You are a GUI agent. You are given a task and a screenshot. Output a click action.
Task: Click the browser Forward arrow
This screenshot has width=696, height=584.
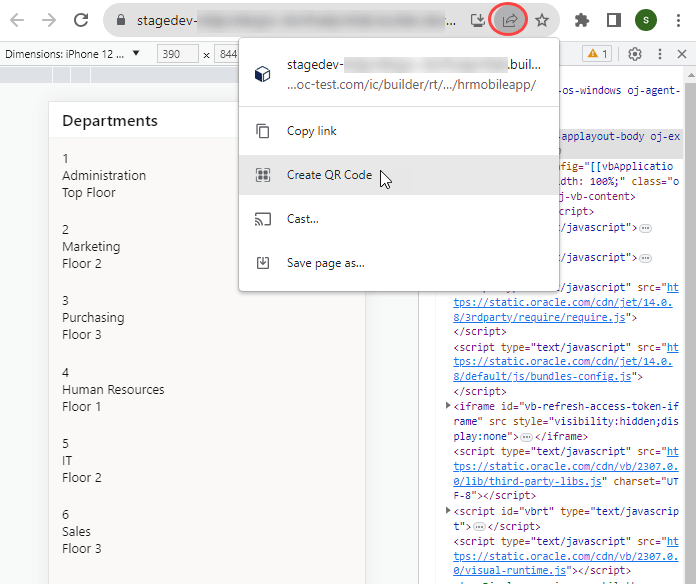coord(49,20)
